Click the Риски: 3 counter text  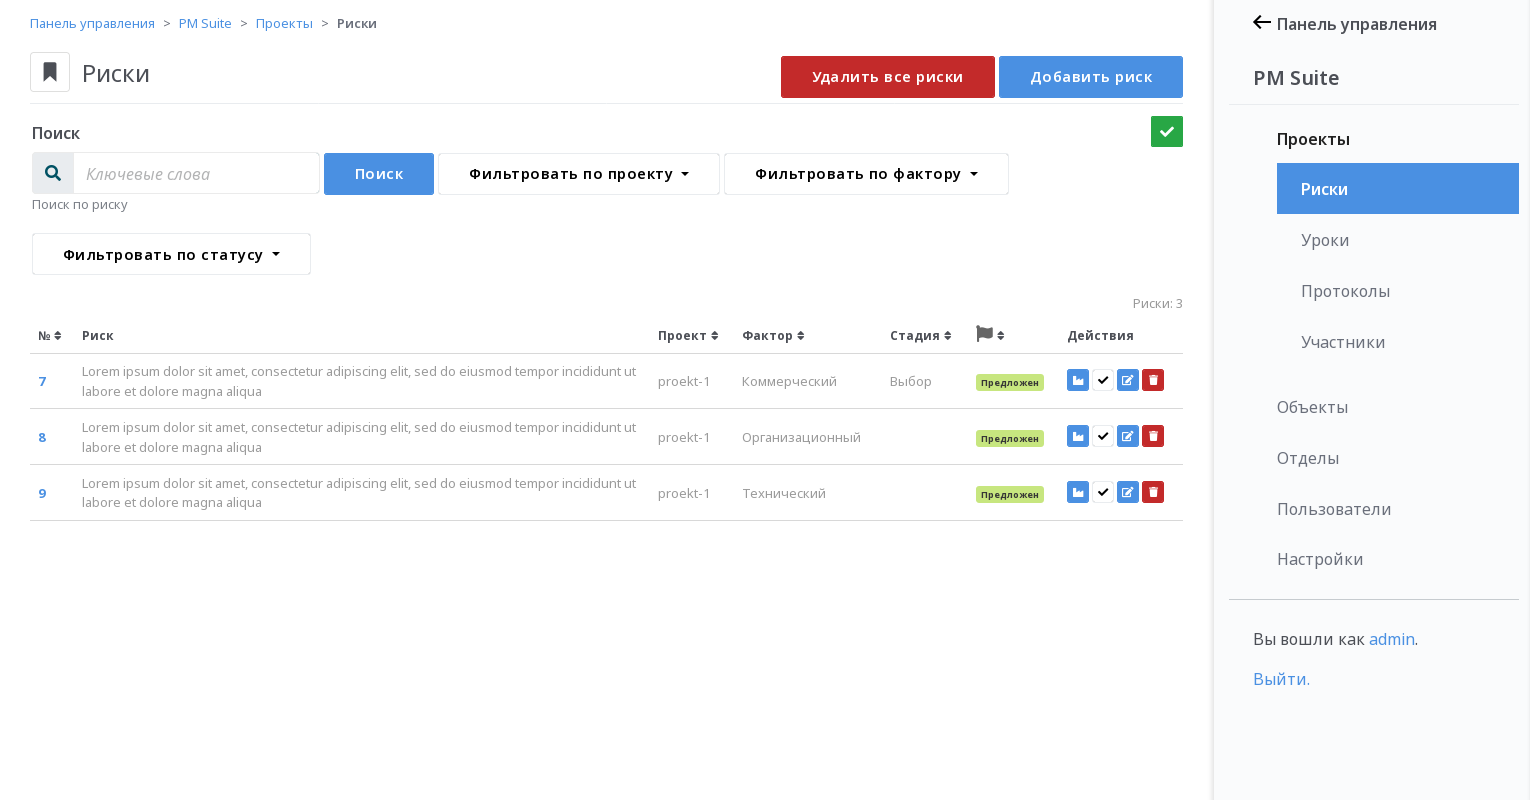pyautogui.click(x=1158, y=303)
